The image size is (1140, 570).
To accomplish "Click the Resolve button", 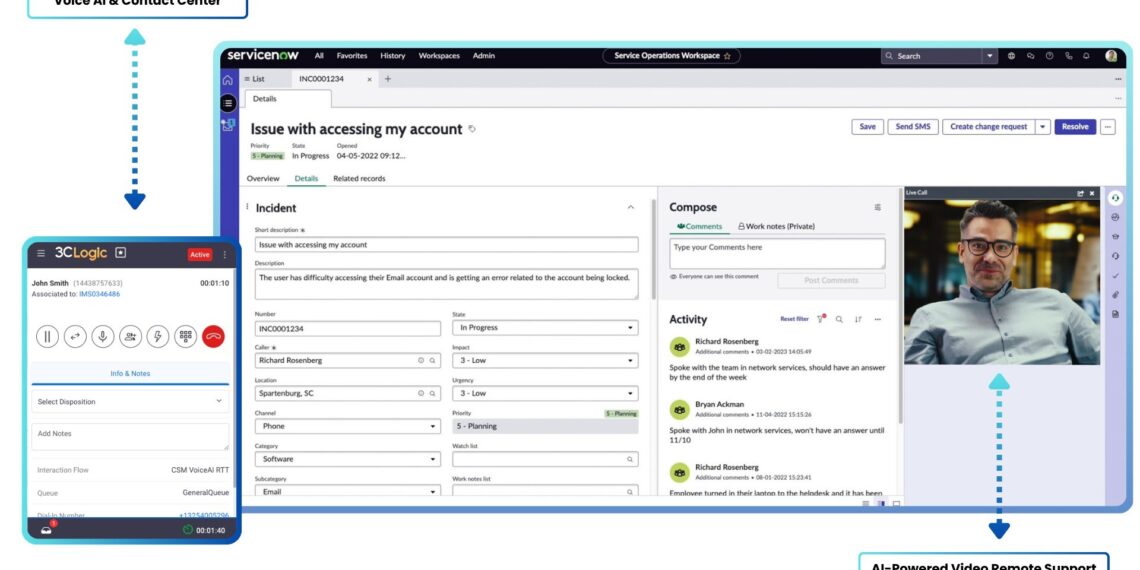I will 1075,127.
